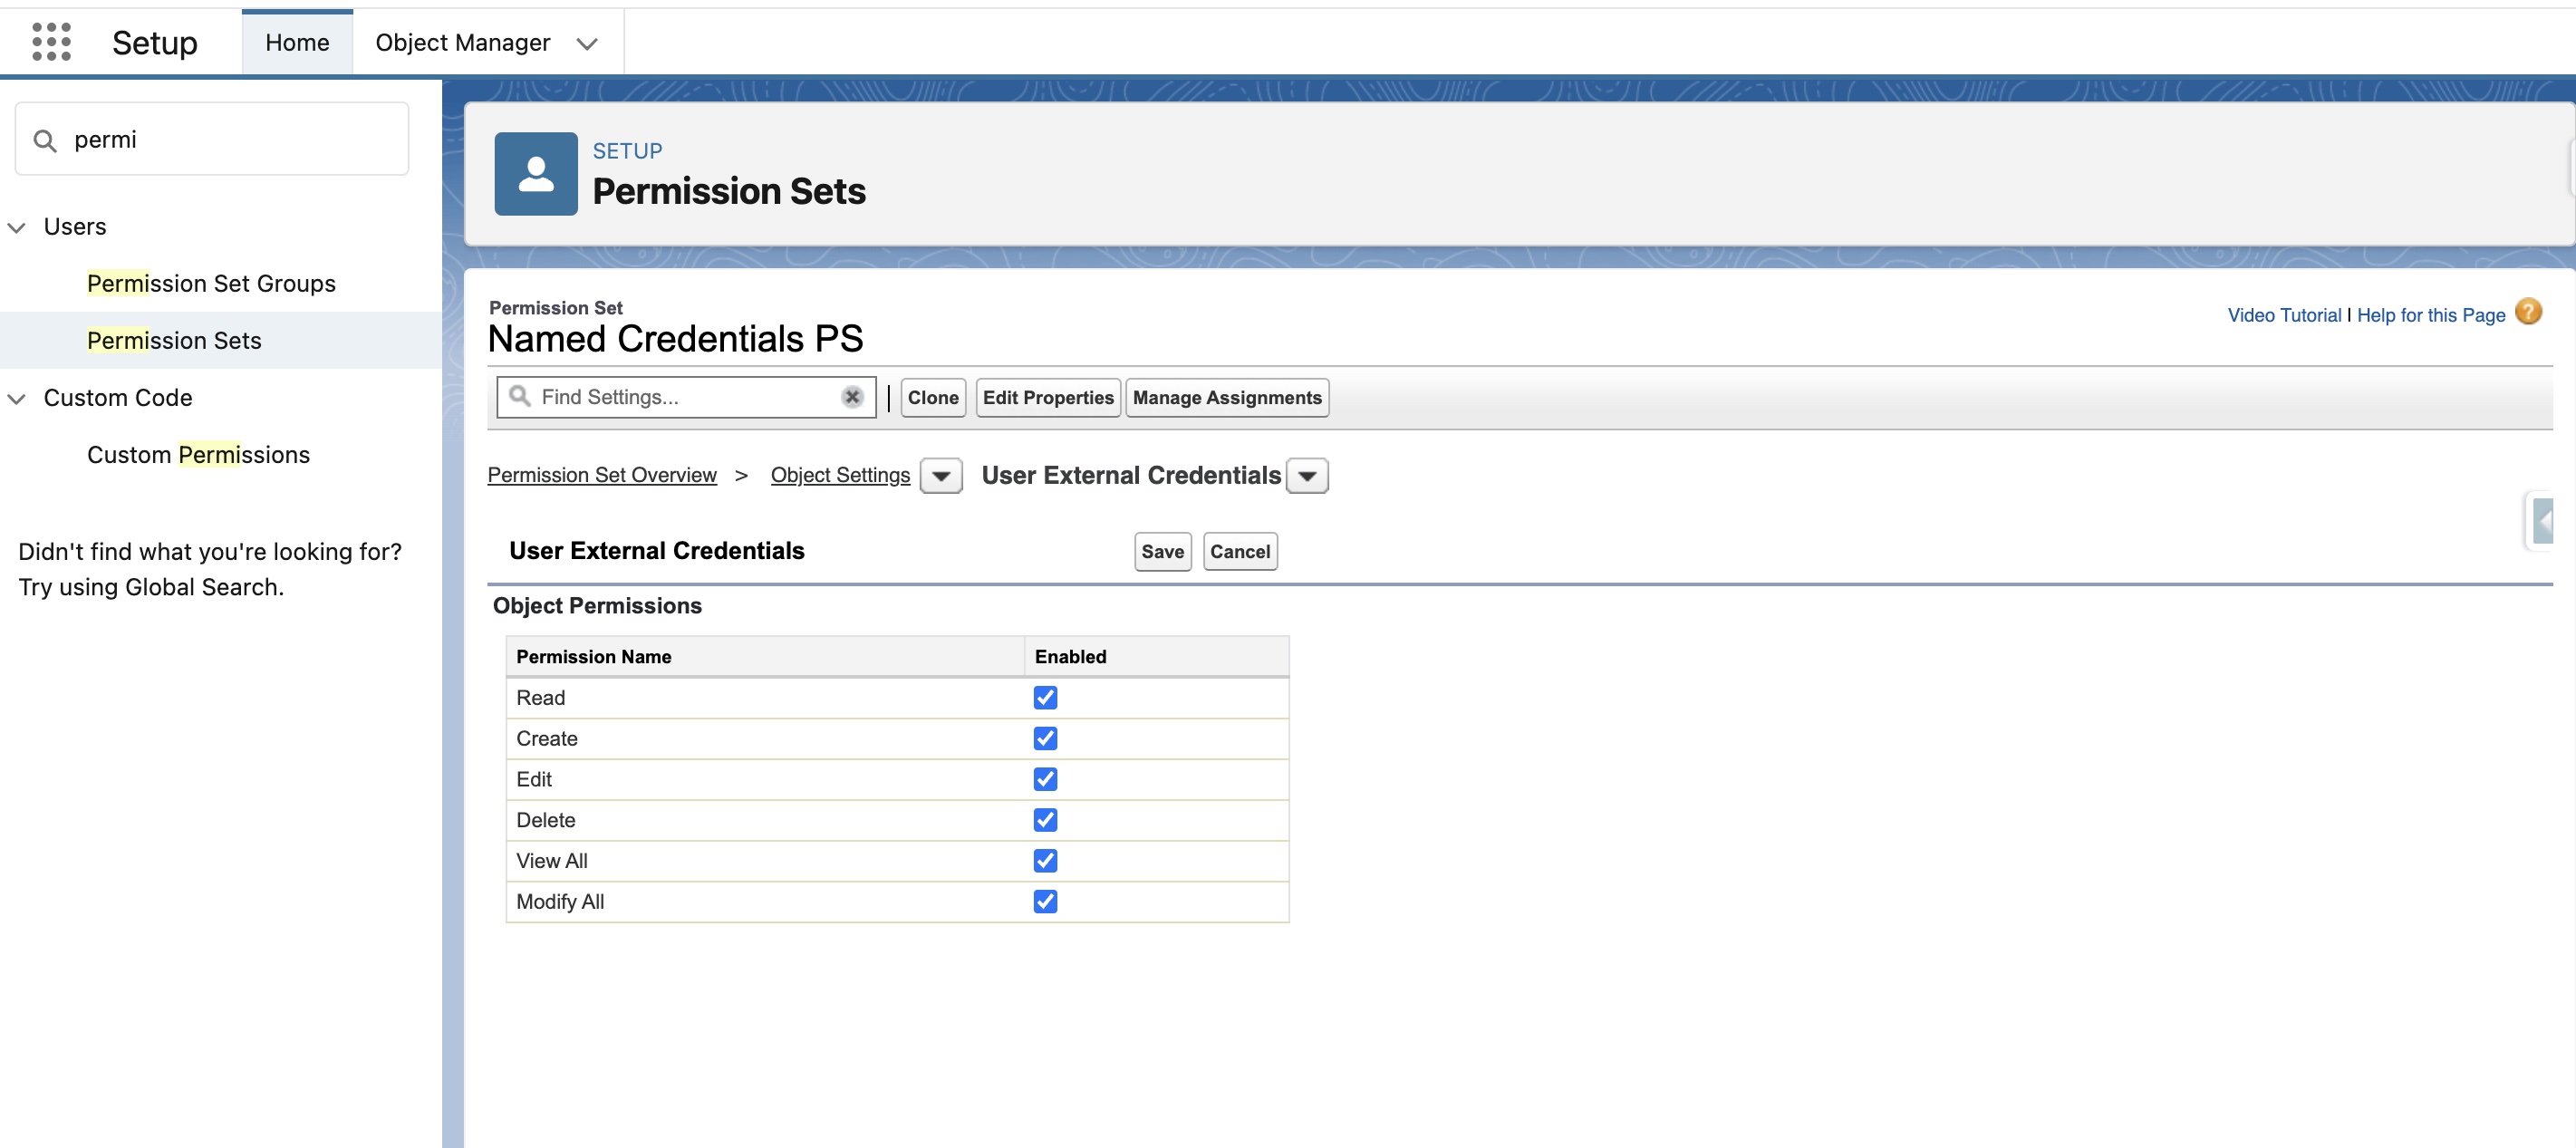Uncheck the Edit permission checkbox
The height and width of the screenshot is (1148, 2576).
point(1045,779)
